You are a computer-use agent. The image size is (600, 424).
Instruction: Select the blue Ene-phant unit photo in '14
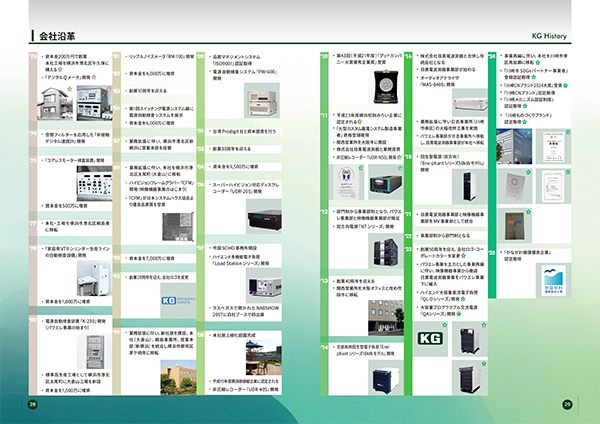tap(386, 377)
